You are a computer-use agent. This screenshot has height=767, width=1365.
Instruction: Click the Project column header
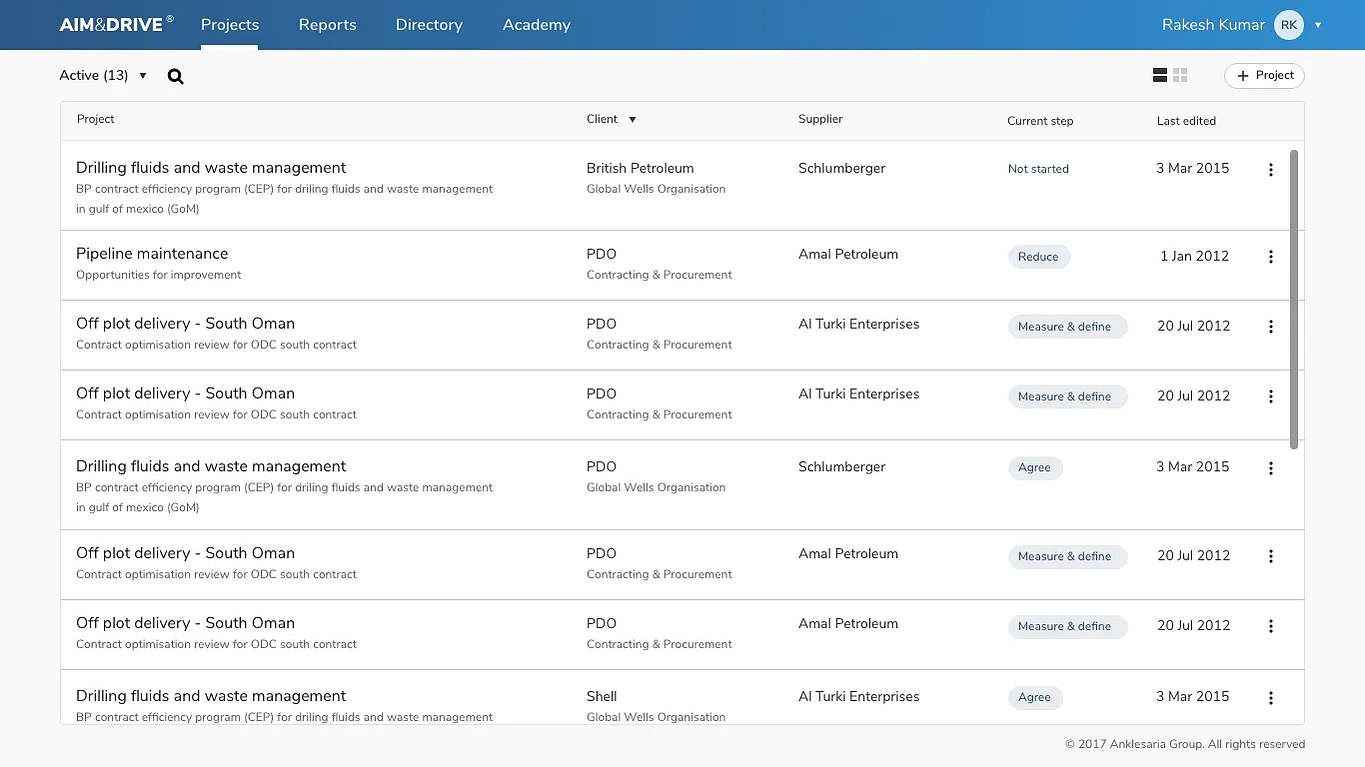[x=96, y=119]
